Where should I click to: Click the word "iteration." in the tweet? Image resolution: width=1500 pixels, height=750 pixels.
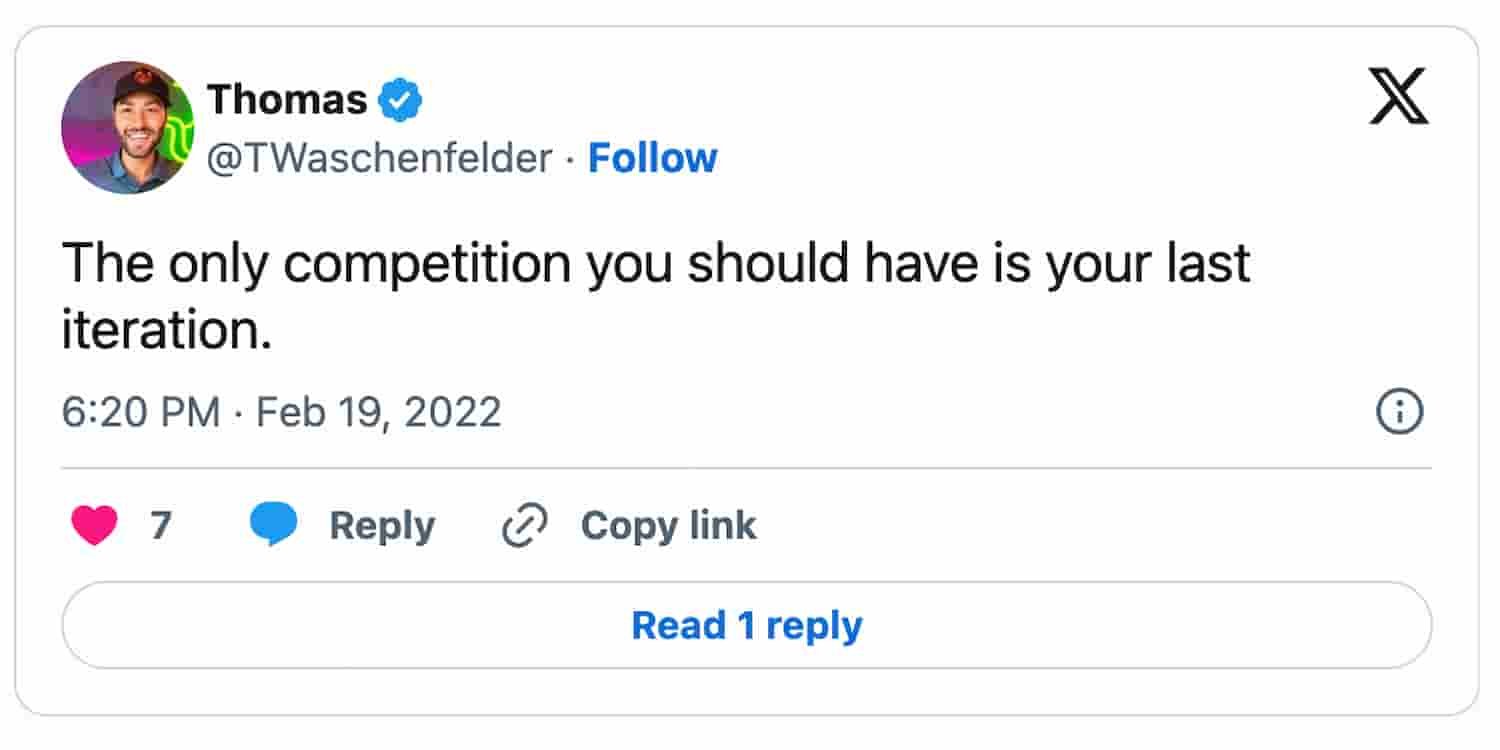click(x=167, y=329)
